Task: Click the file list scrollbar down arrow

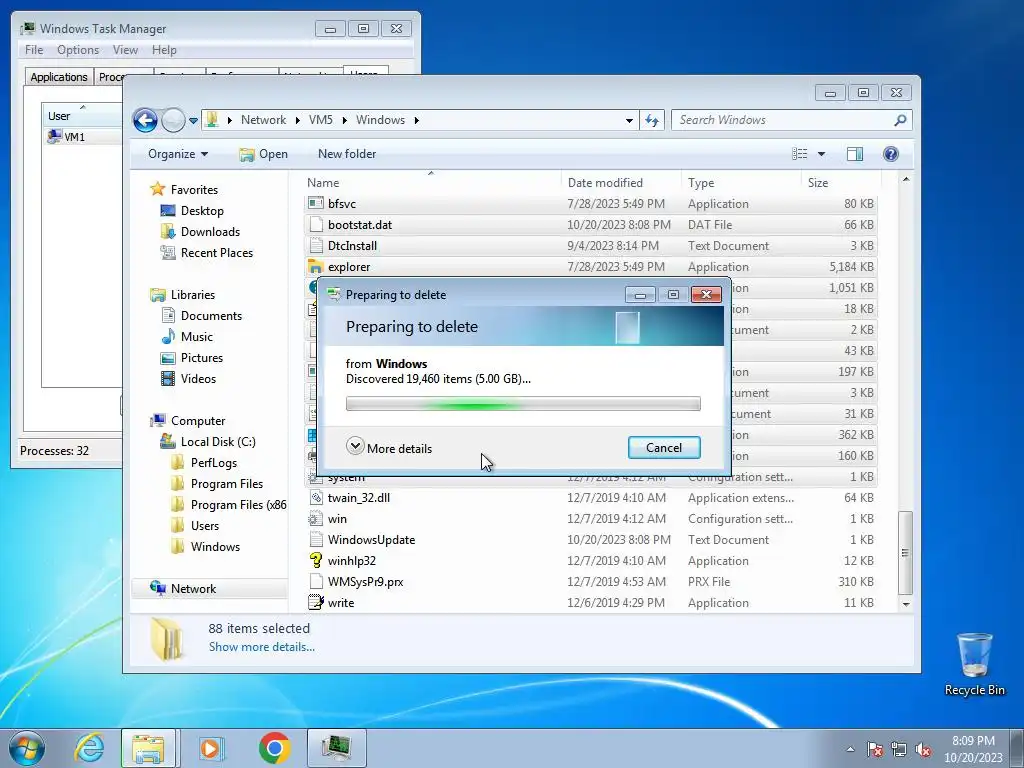Action: pyautogui.click(x=905, y=604)
